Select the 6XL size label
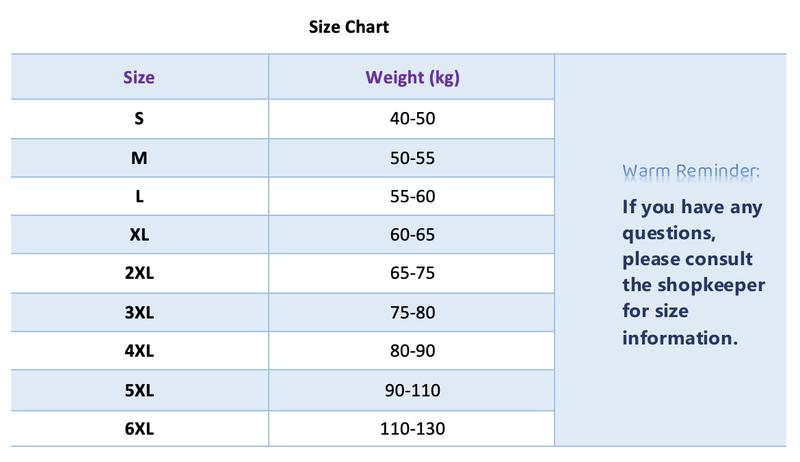 [139, 429]
